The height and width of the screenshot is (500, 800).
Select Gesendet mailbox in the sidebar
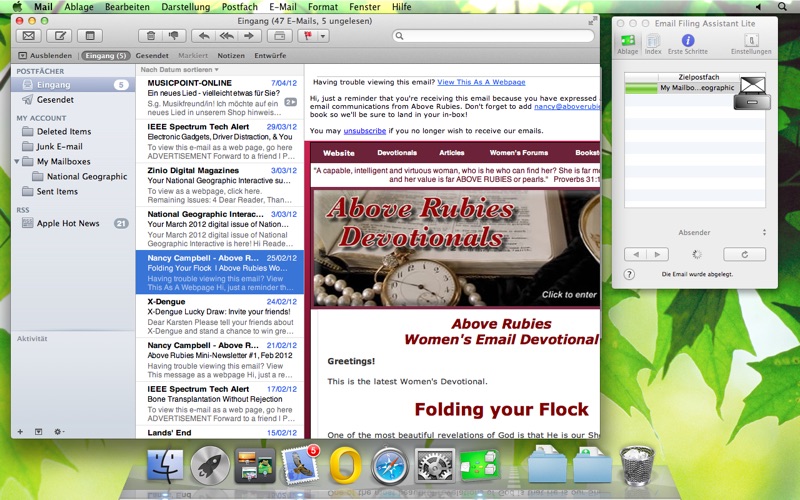(x=73, y=99)
